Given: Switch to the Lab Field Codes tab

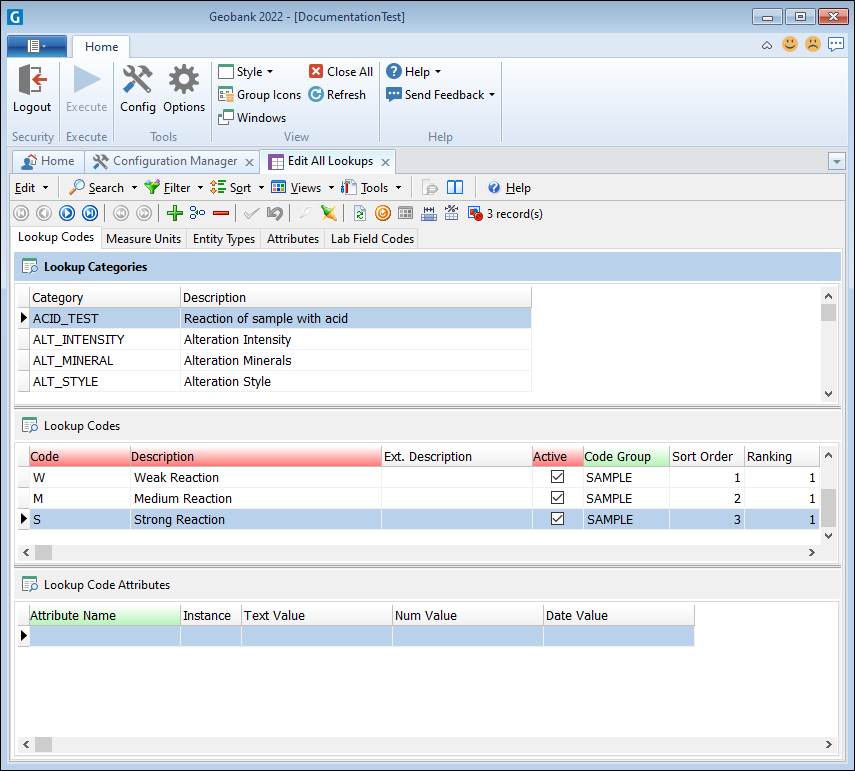Looking at the screenshot, I should tap(372, 239).
